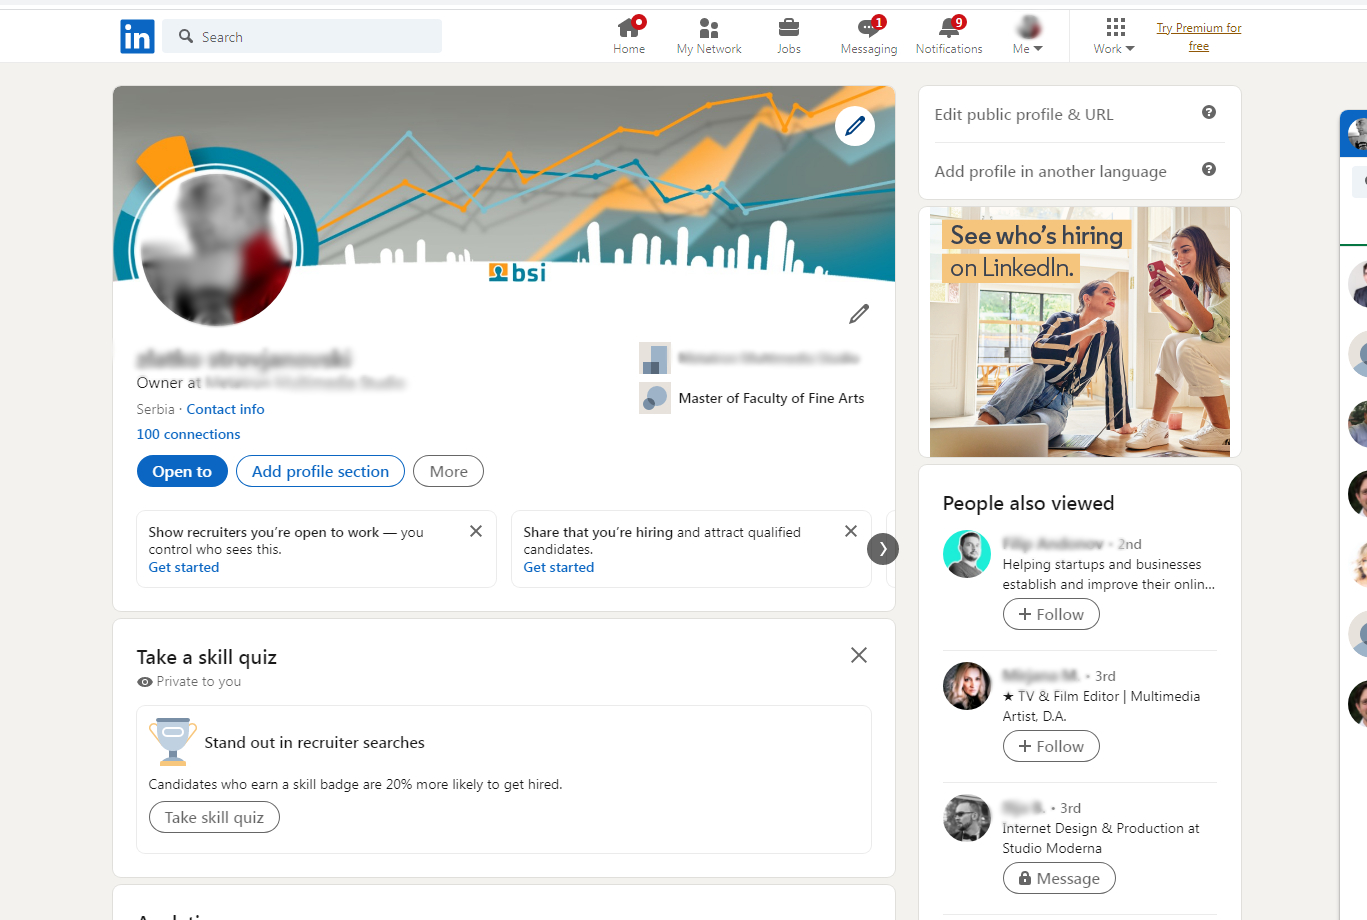
Task: Dismiss the share you're hiring card
Action: click(851, 531)
